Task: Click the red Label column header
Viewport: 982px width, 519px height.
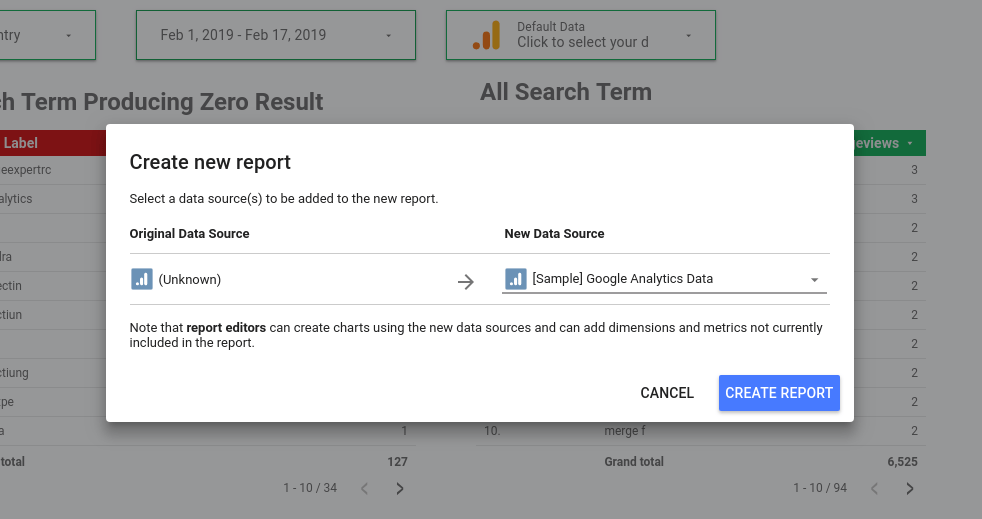Action: [x=53, y=143]
